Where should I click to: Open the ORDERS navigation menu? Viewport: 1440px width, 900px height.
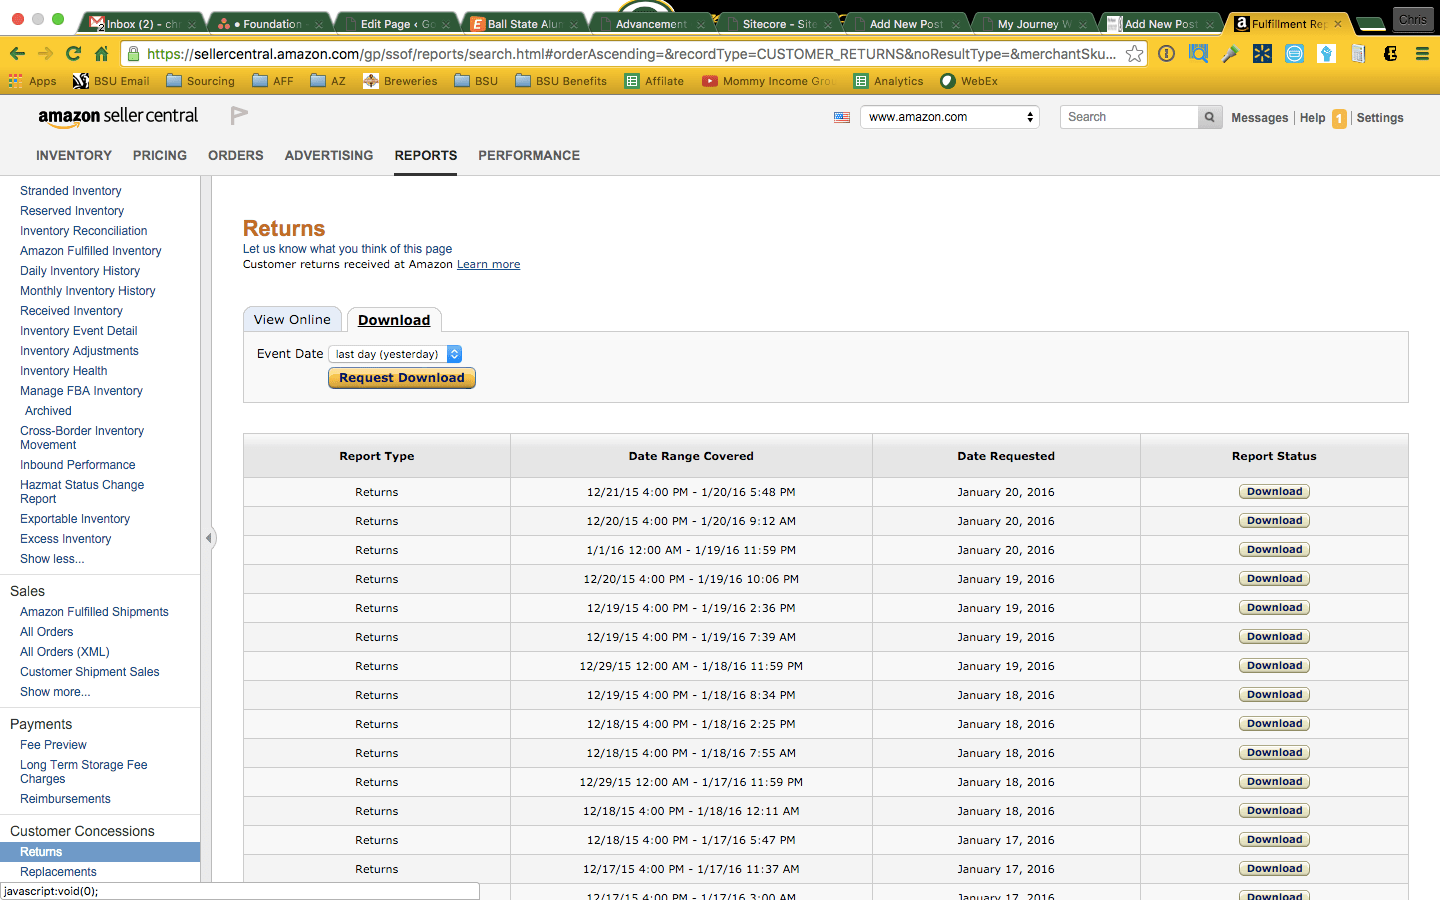235,155
